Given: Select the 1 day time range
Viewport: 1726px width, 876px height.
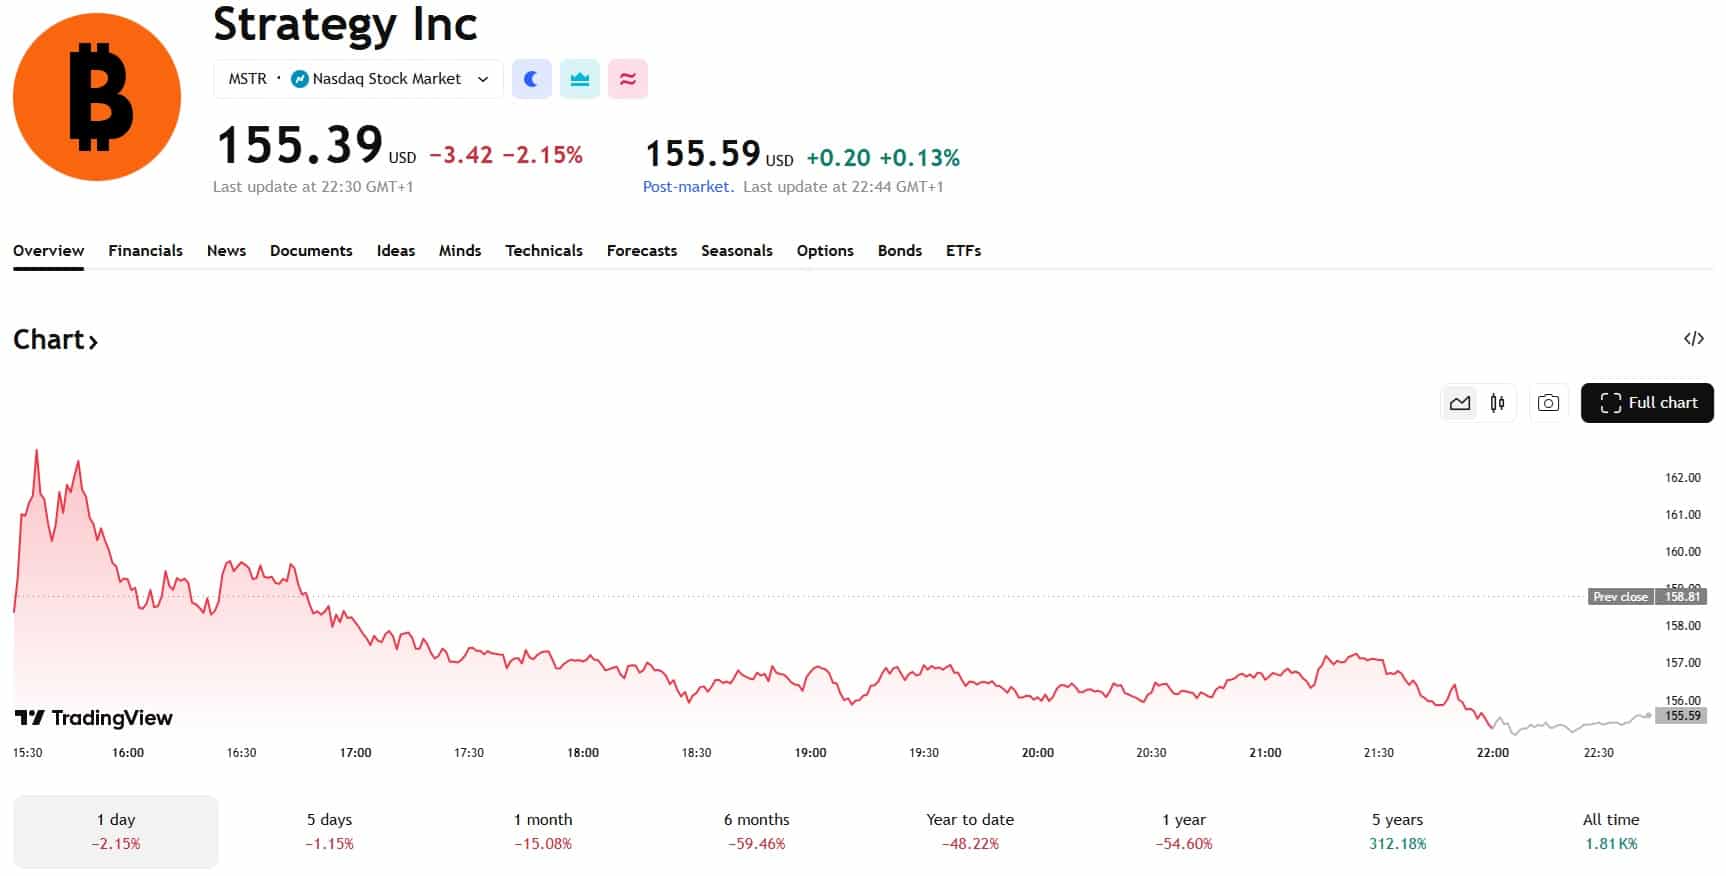Looking at the screenshot, I should click(116, 831).
